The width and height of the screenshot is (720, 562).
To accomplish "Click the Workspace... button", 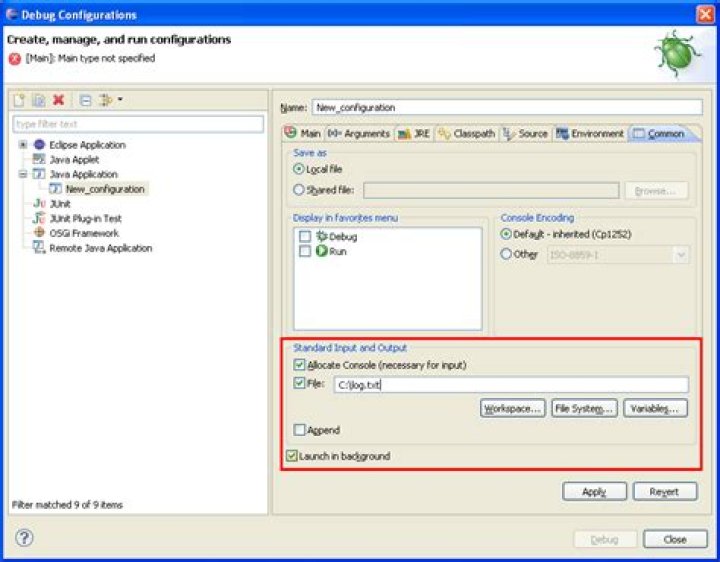I will [512, 408].
